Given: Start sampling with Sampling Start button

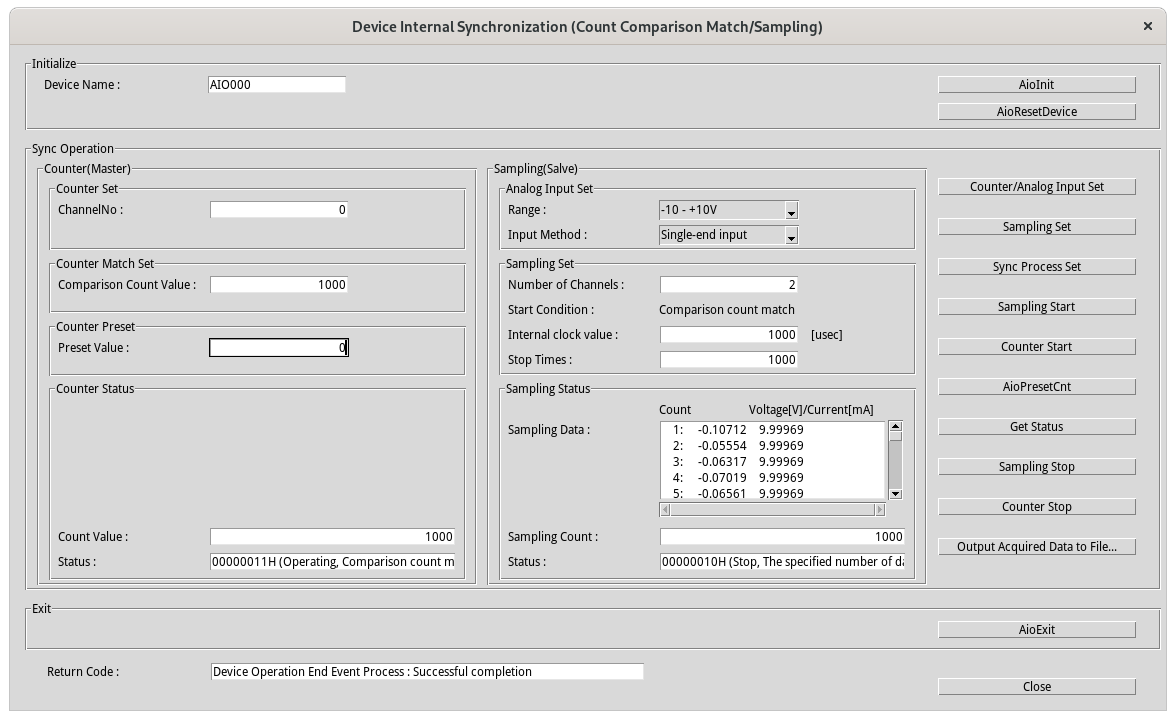Looking at the screenshot, I should (x=1036, y=307).
